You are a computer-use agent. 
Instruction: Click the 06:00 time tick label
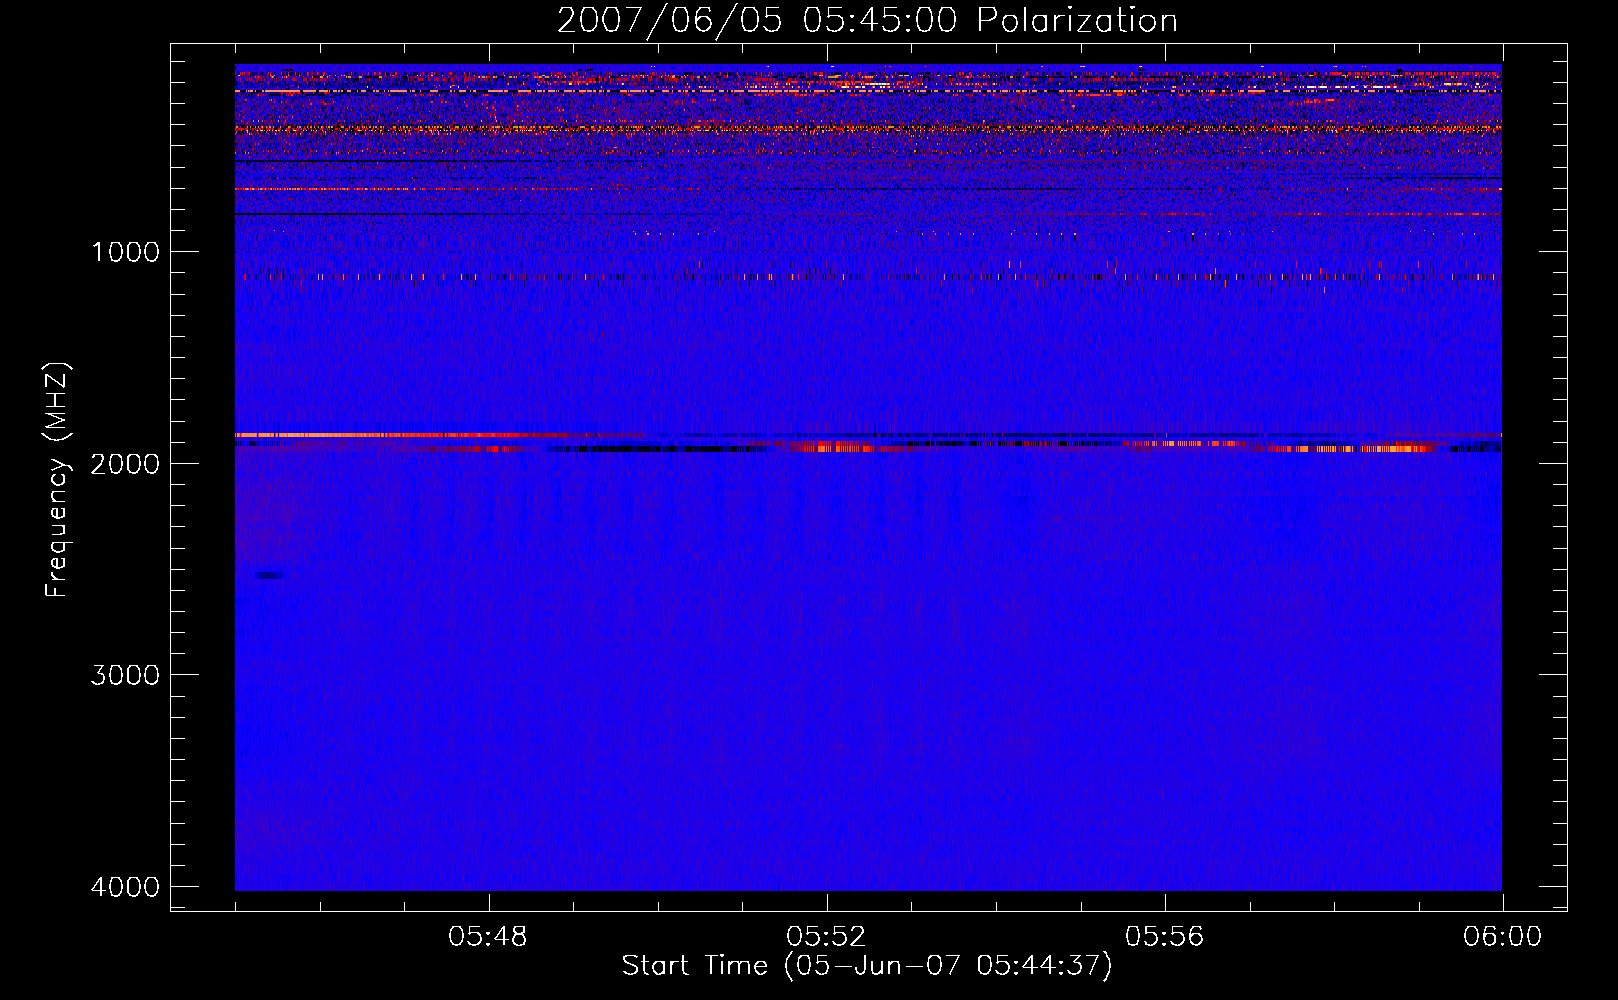click(1502, 937)
